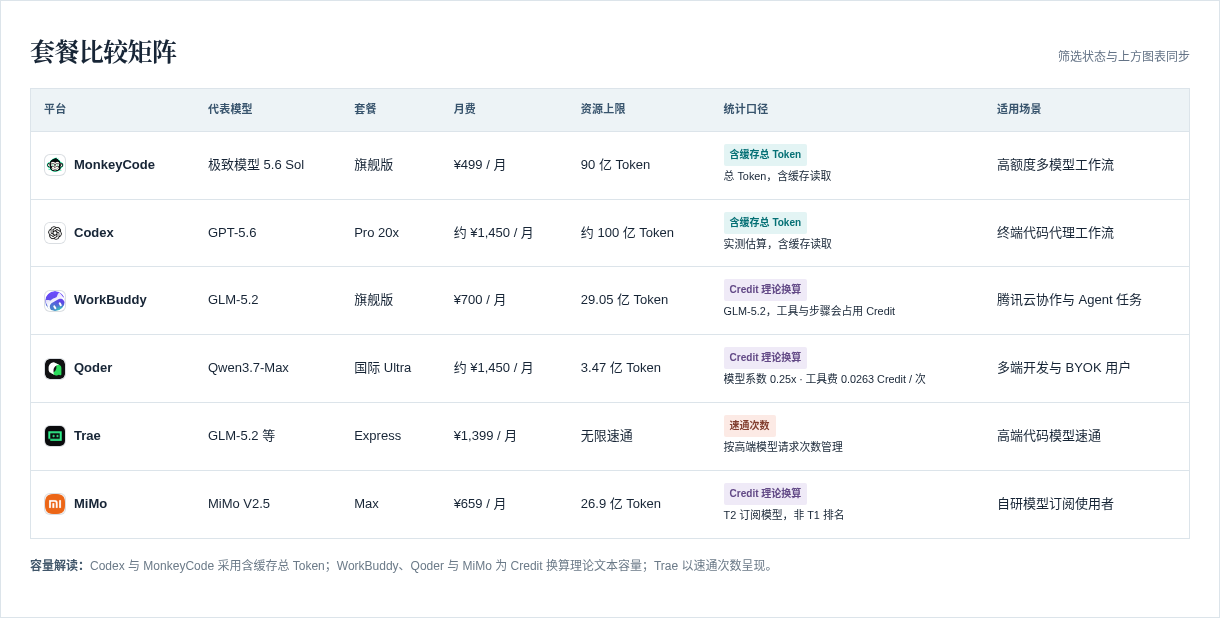
Task: Click the ¥499 / 月 price
Action: click(480, 165)
